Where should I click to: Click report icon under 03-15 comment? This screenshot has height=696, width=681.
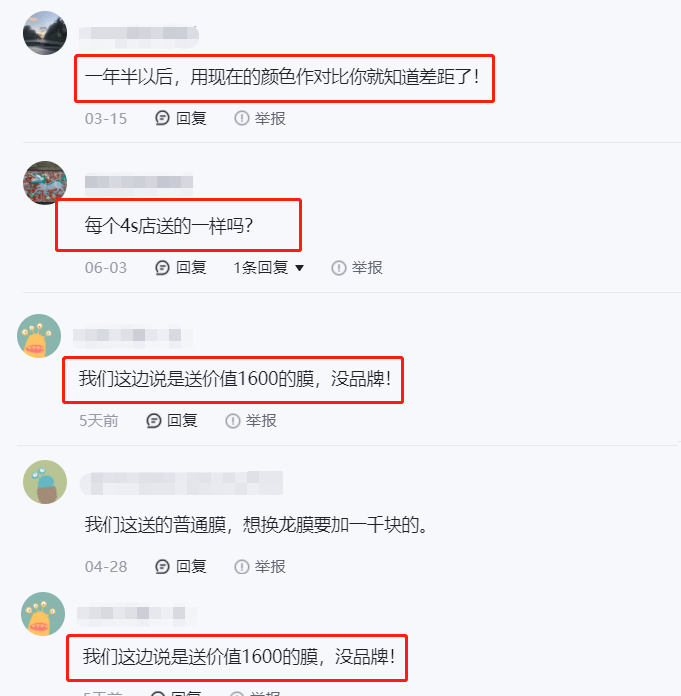(242, 118)
